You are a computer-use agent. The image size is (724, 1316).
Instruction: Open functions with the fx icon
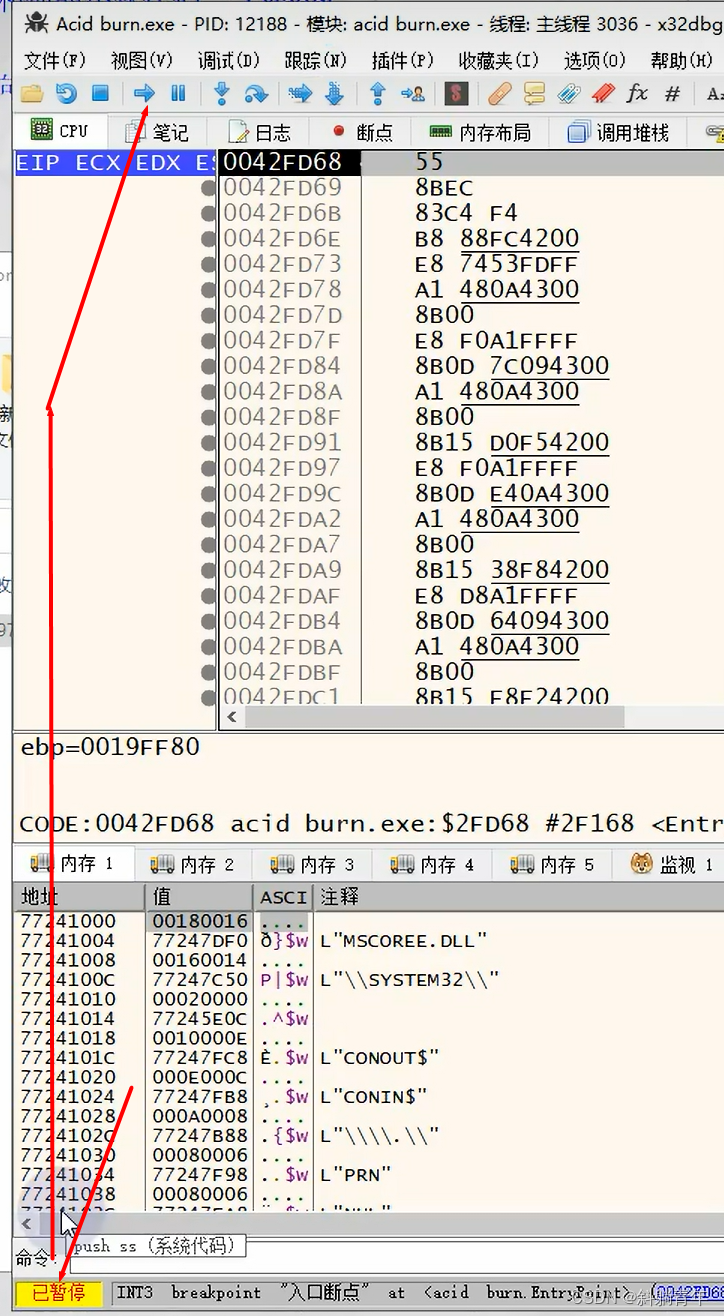point(637,94)
